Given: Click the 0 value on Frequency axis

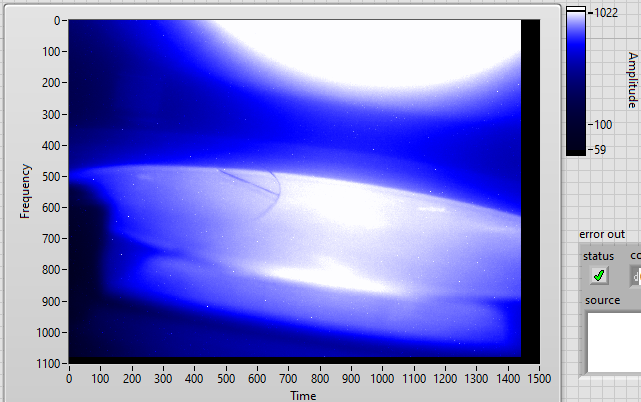Looking at the screenshot, I should click(57, 20).
